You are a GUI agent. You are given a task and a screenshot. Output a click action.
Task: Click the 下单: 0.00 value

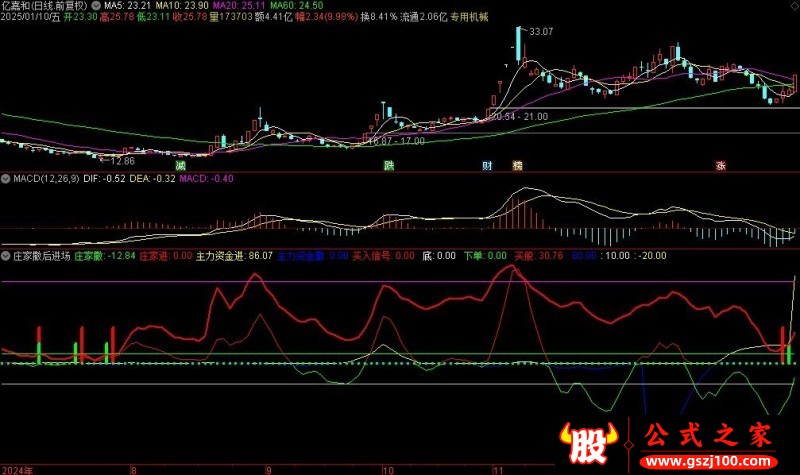point(485,256)
